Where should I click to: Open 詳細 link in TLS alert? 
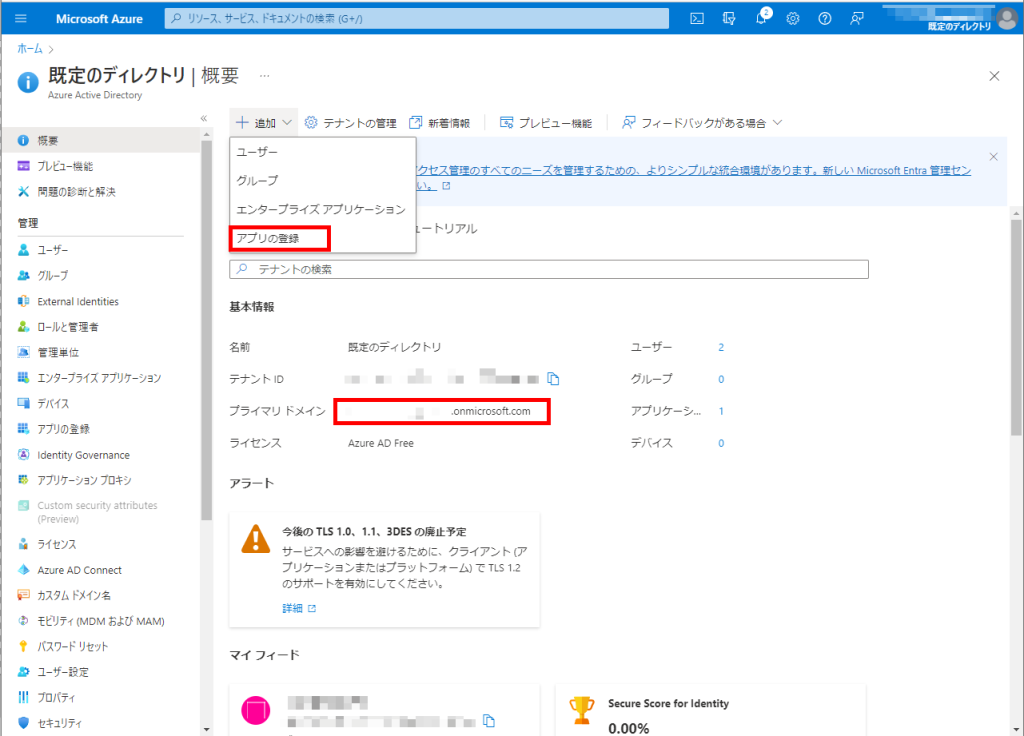coord(298,608)
